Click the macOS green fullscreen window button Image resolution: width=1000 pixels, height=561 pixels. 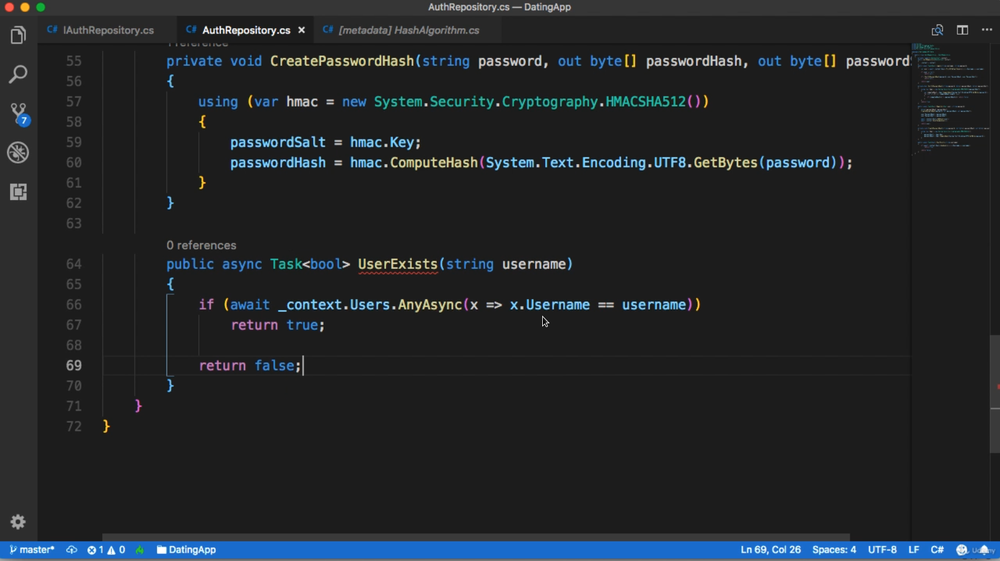tap(41, 7)
